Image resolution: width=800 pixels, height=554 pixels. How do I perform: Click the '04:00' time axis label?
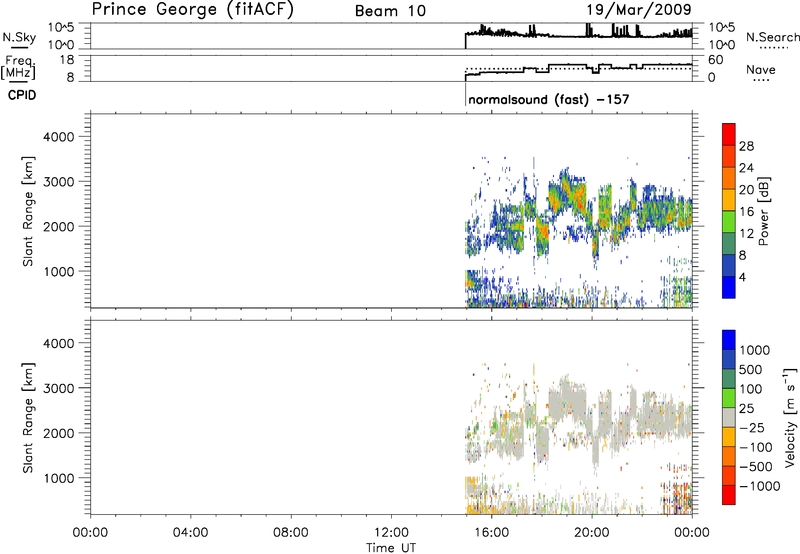tap(190, 533)
